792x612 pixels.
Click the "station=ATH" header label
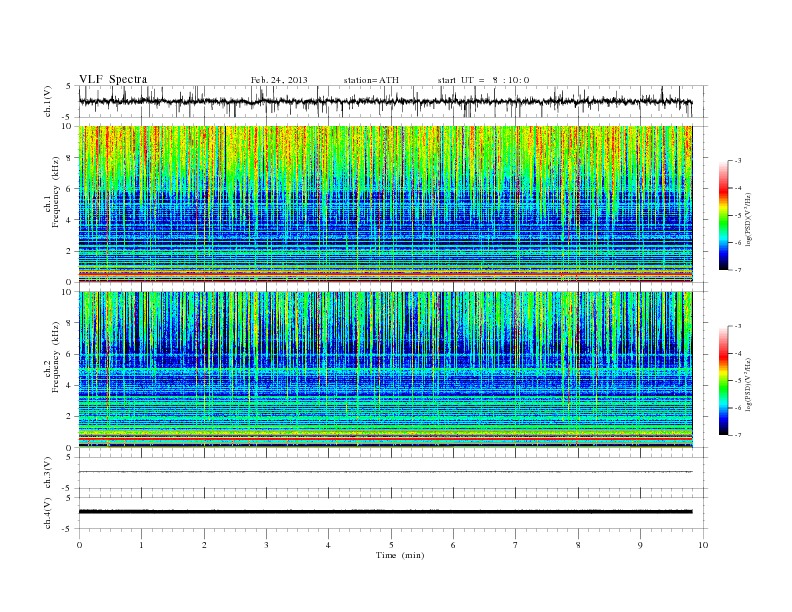tap(371, 80)
